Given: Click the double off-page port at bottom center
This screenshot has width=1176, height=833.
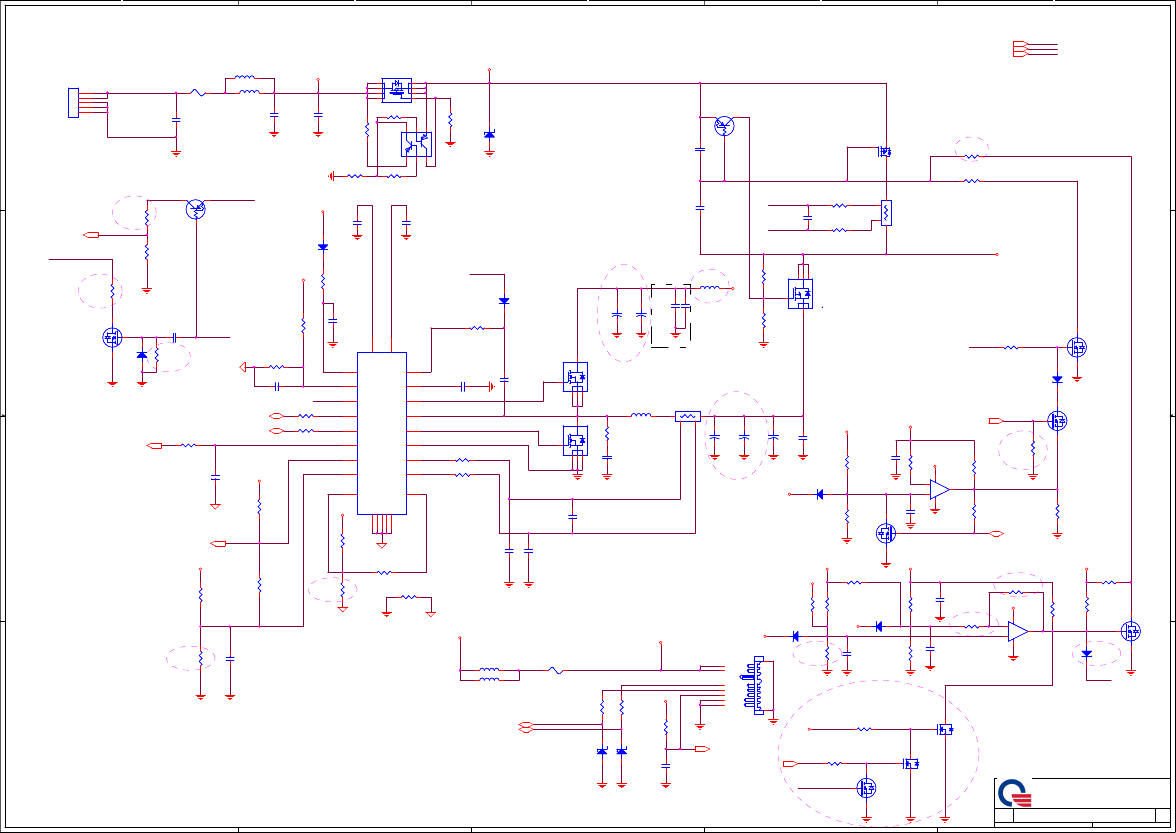Looking at the screenshot, I should click(x=526, y=727).
